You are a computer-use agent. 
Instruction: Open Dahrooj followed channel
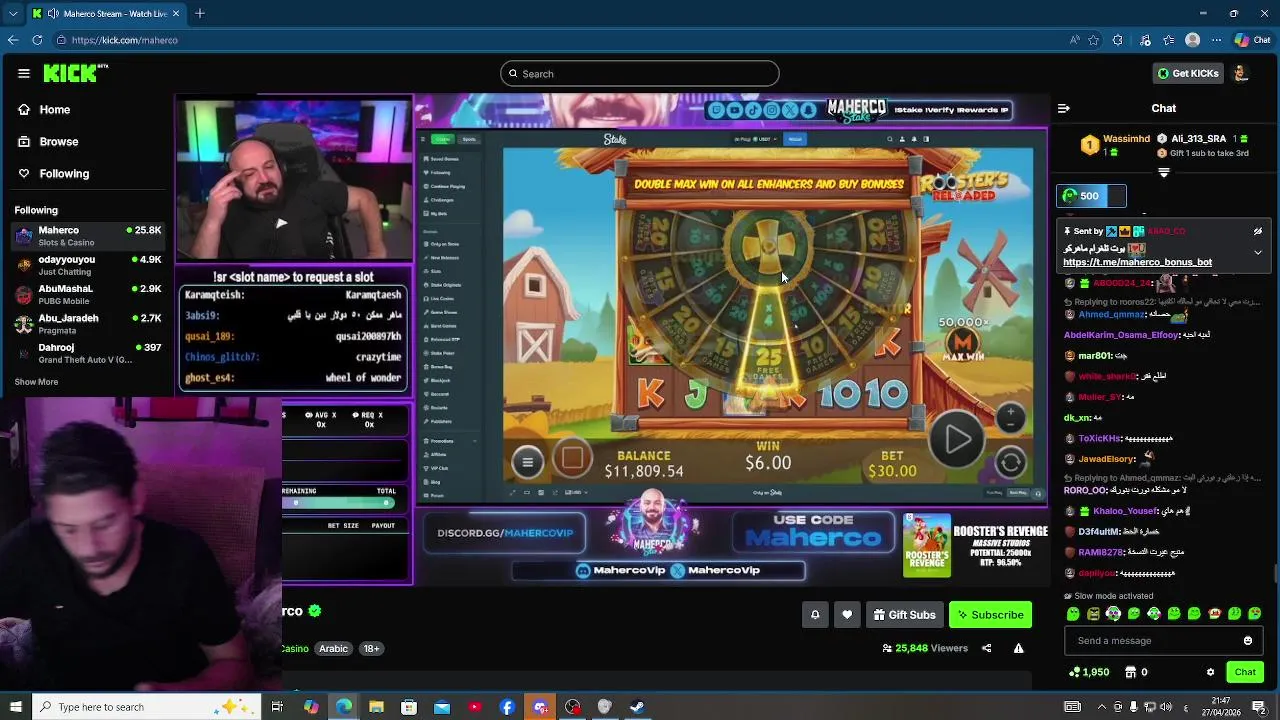(x=88, y=353)
